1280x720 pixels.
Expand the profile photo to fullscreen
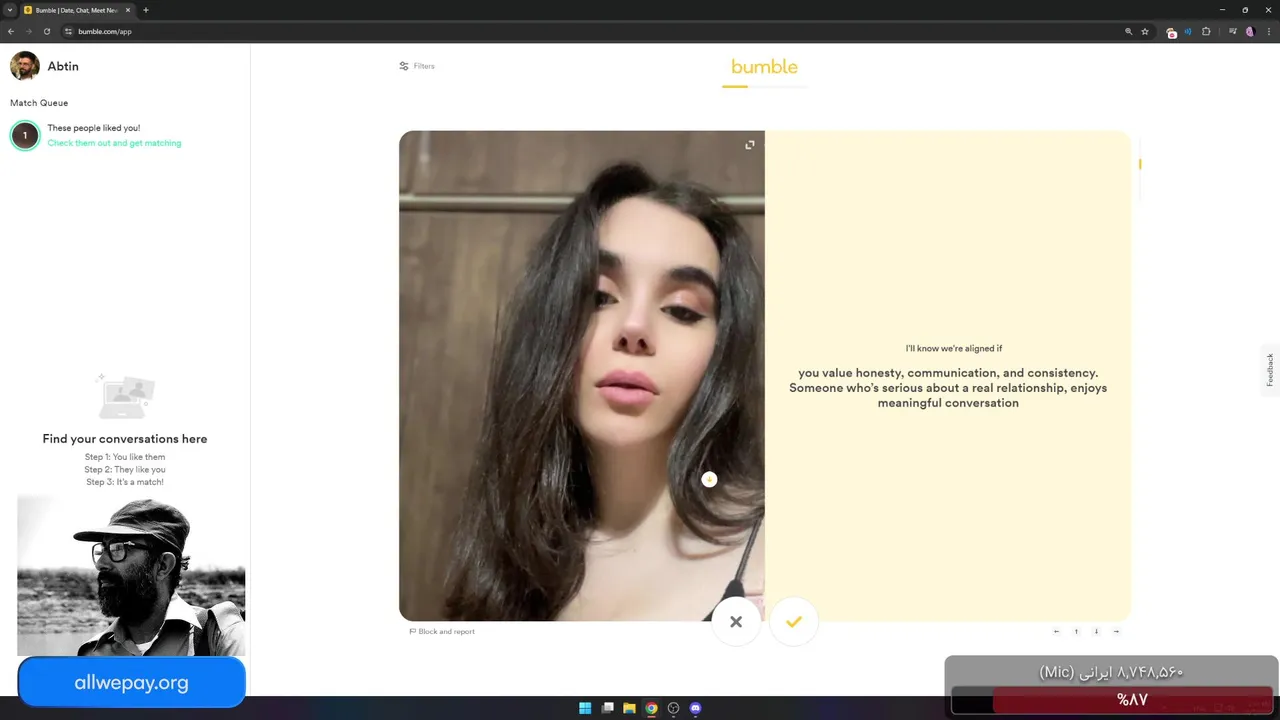click(750, 145)
